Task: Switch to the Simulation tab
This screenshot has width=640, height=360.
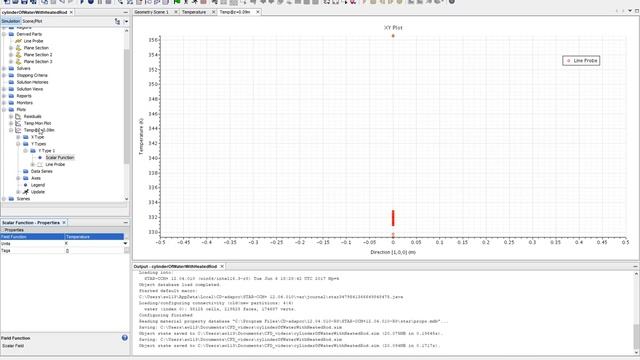Action: tap(11, 21)
